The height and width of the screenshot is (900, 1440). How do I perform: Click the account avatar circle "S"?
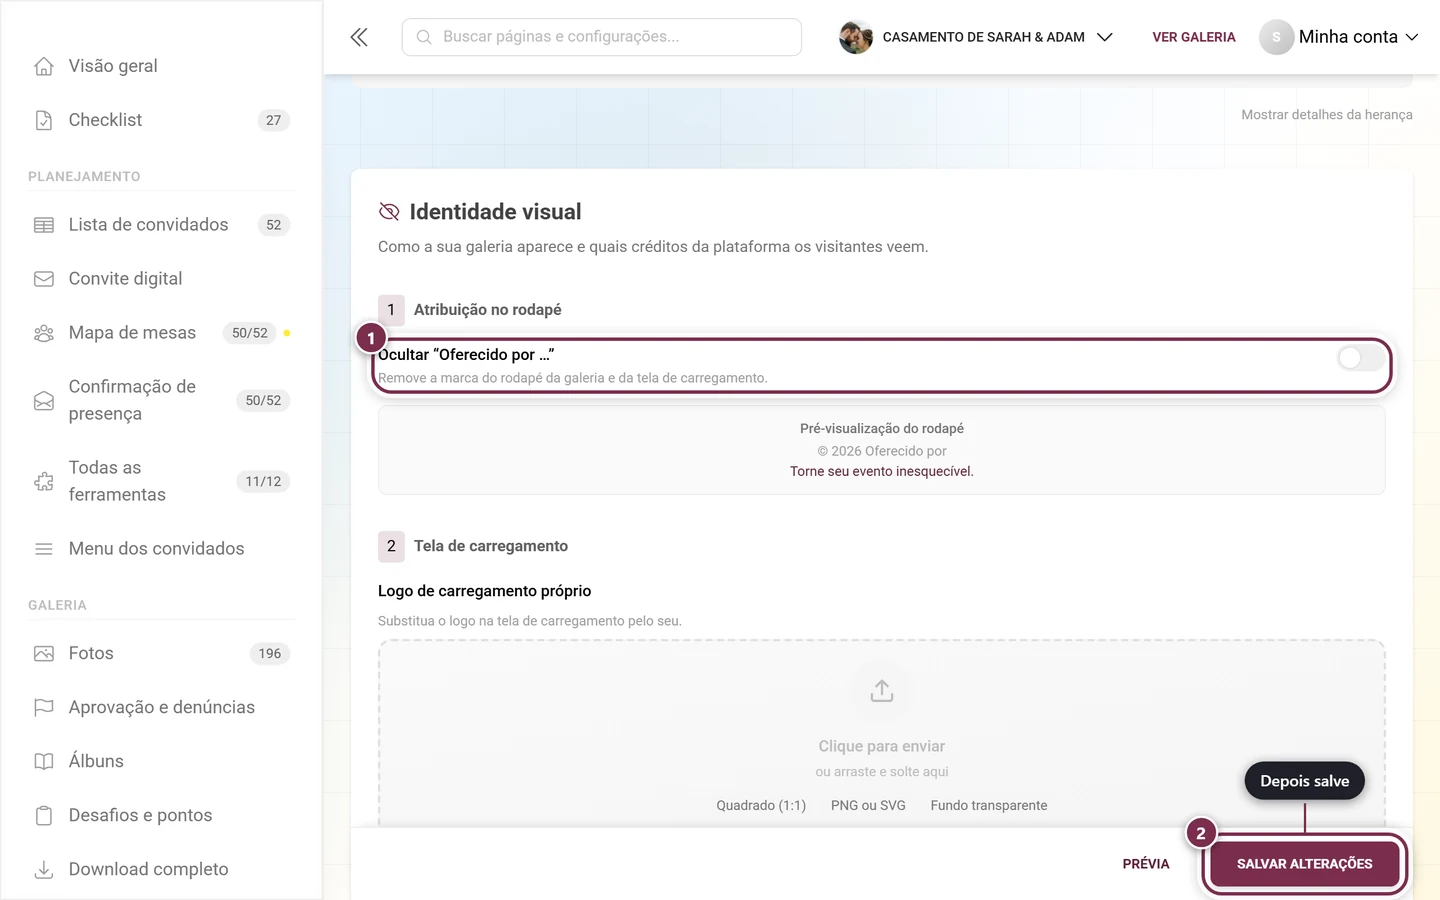(x=1276, y=37)
